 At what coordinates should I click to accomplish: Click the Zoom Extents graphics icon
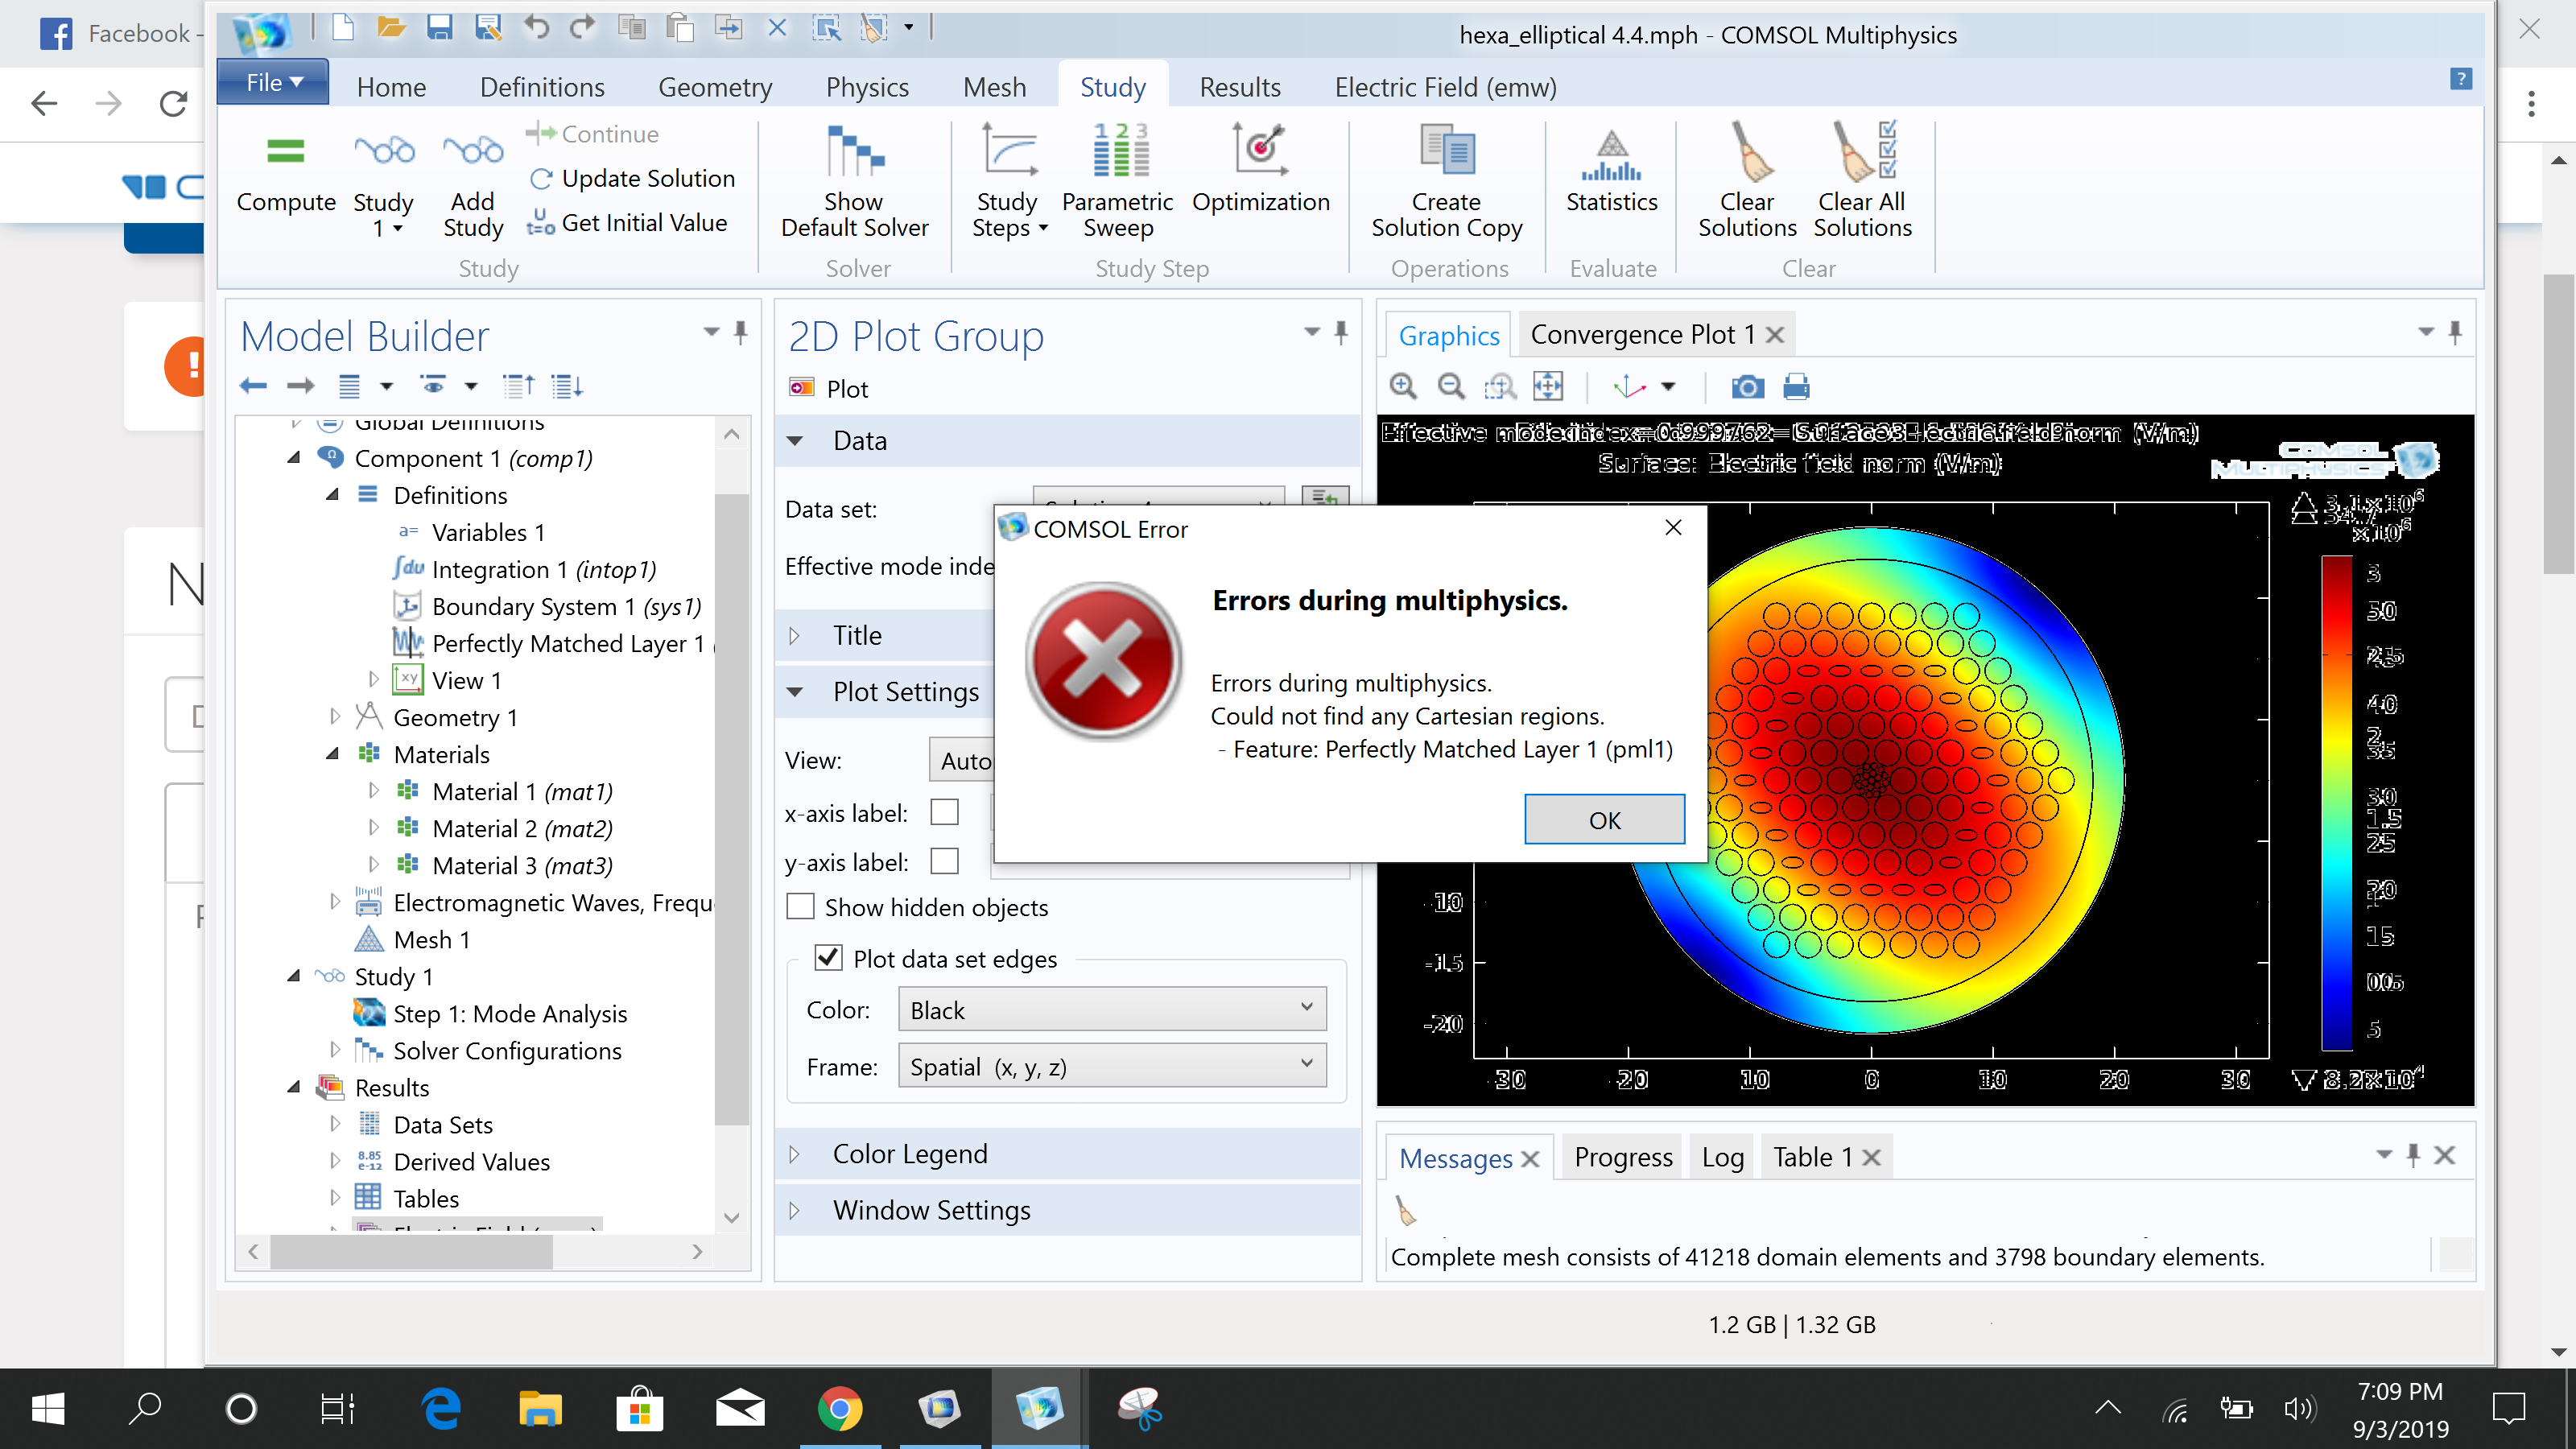point(1547,386)
